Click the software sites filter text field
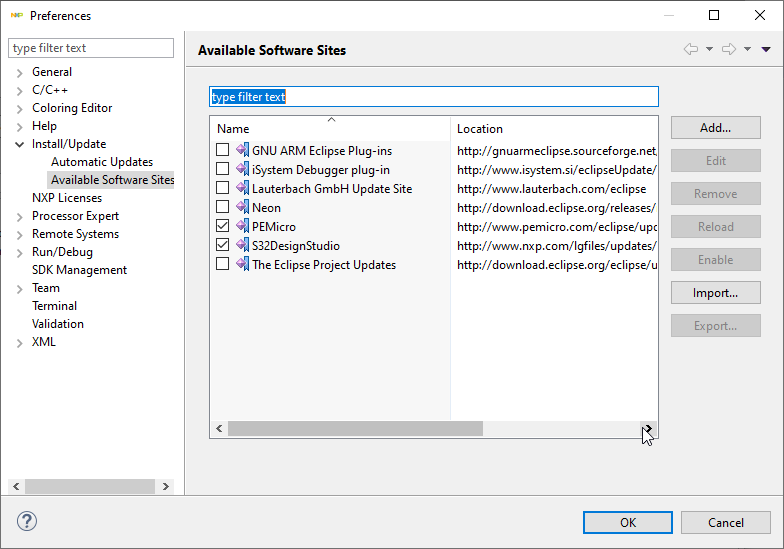This screenshot has width=784, height=549. click(434, 97)
